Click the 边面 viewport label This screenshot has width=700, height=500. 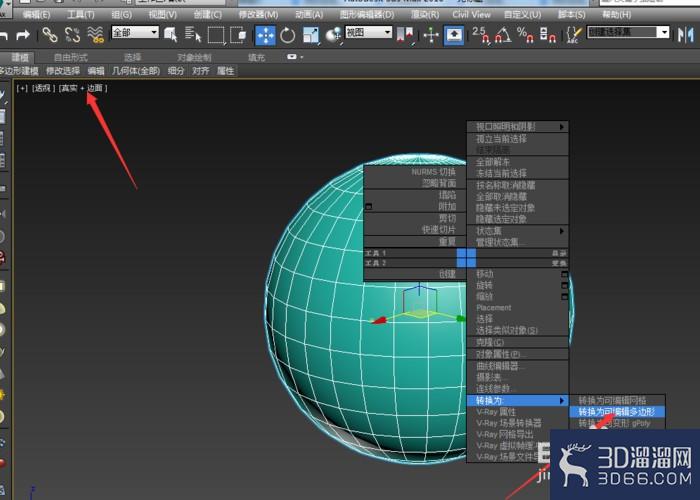pos(96,88)
